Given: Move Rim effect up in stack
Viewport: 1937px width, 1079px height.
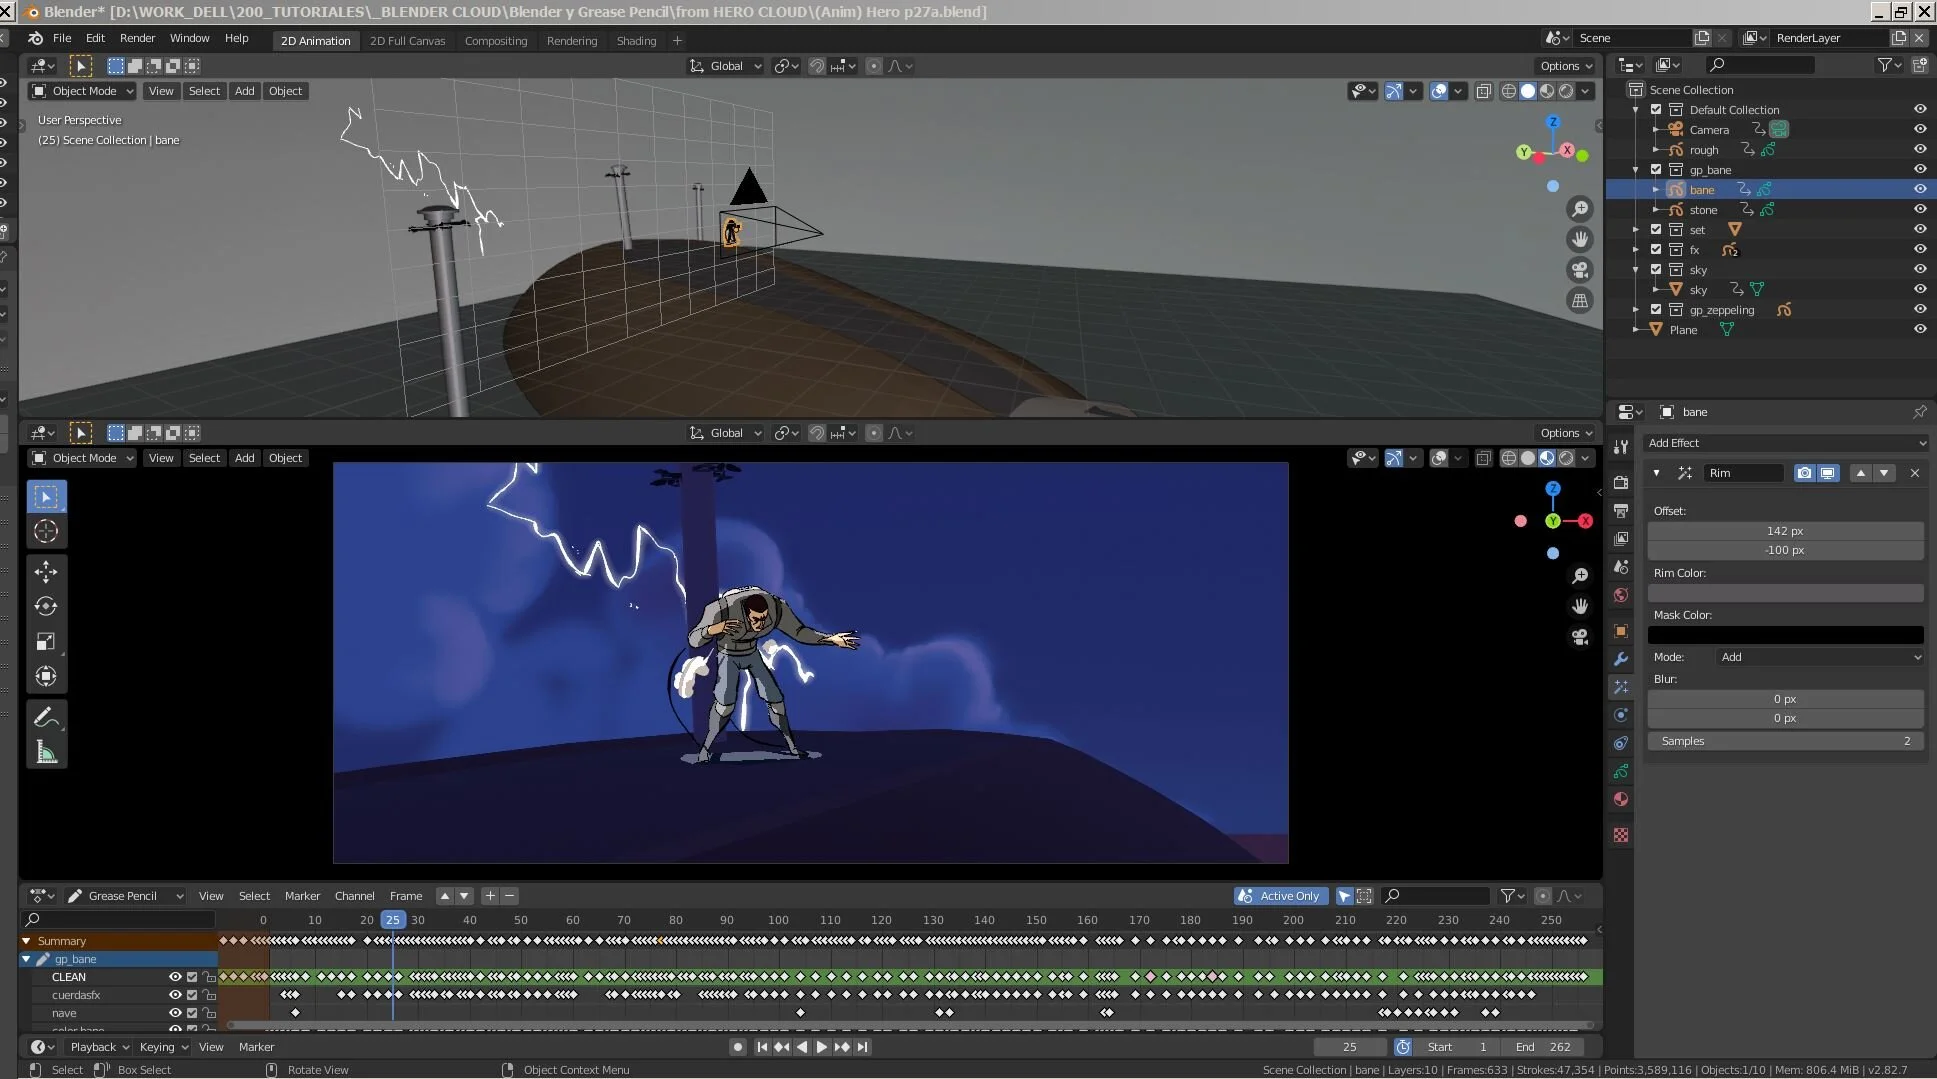Looking at the screenshot, I should click(1860, 473).
